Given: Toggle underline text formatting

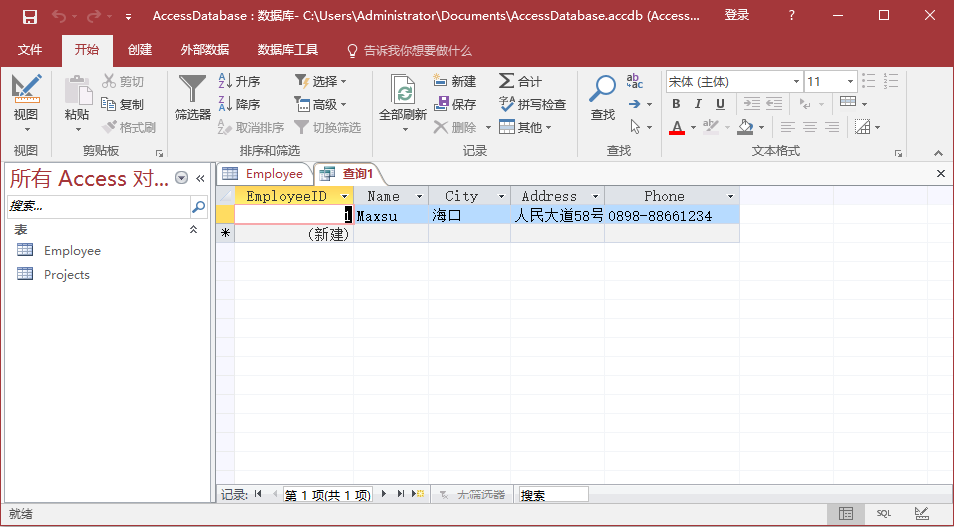Looking at the screenshot, I should pyautogui.click(x=720, y=104).
